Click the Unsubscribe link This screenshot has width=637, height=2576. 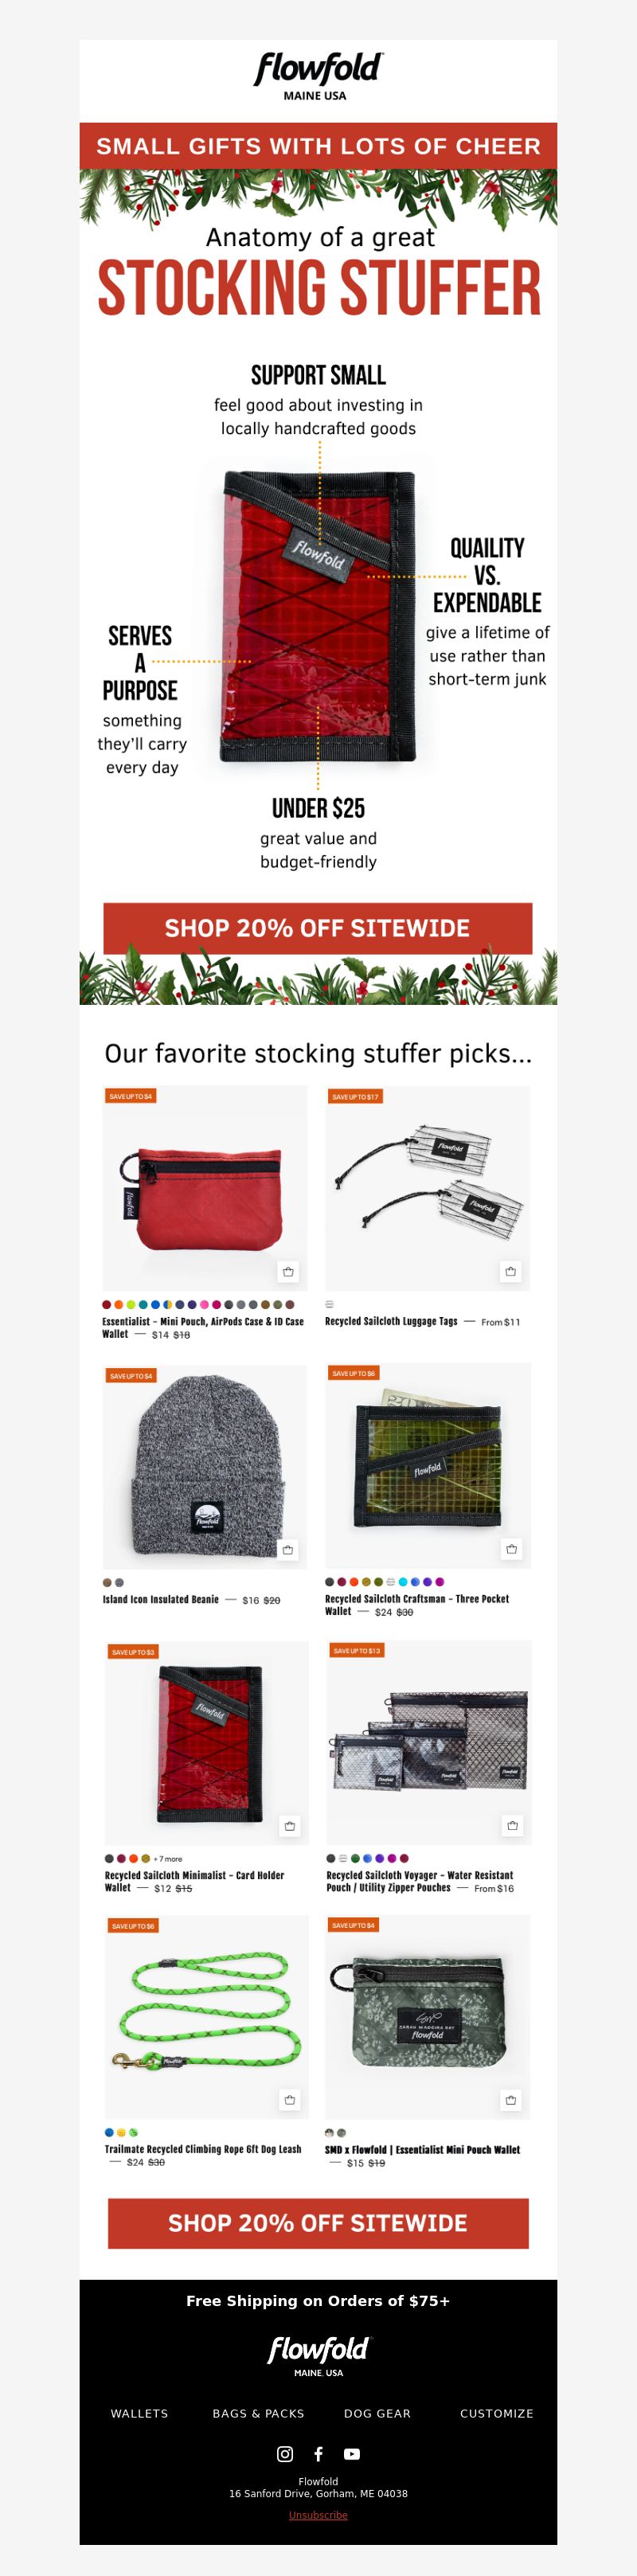(x=318, y=2515)
